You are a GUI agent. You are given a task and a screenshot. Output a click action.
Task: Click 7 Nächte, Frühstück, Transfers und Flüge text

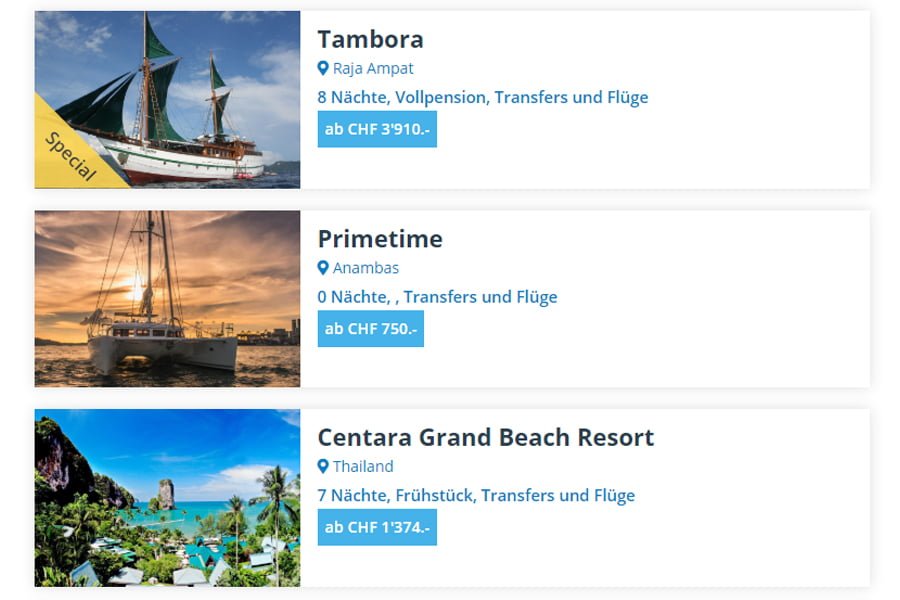[x=476, y=496]
